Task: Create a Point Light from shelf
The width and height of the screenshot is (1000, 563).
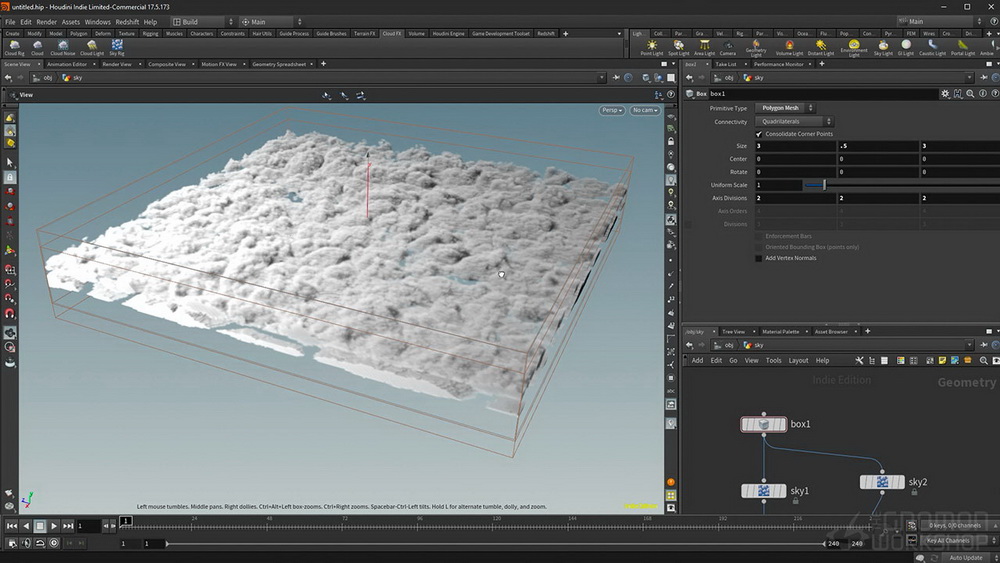Action: [652, 48]
